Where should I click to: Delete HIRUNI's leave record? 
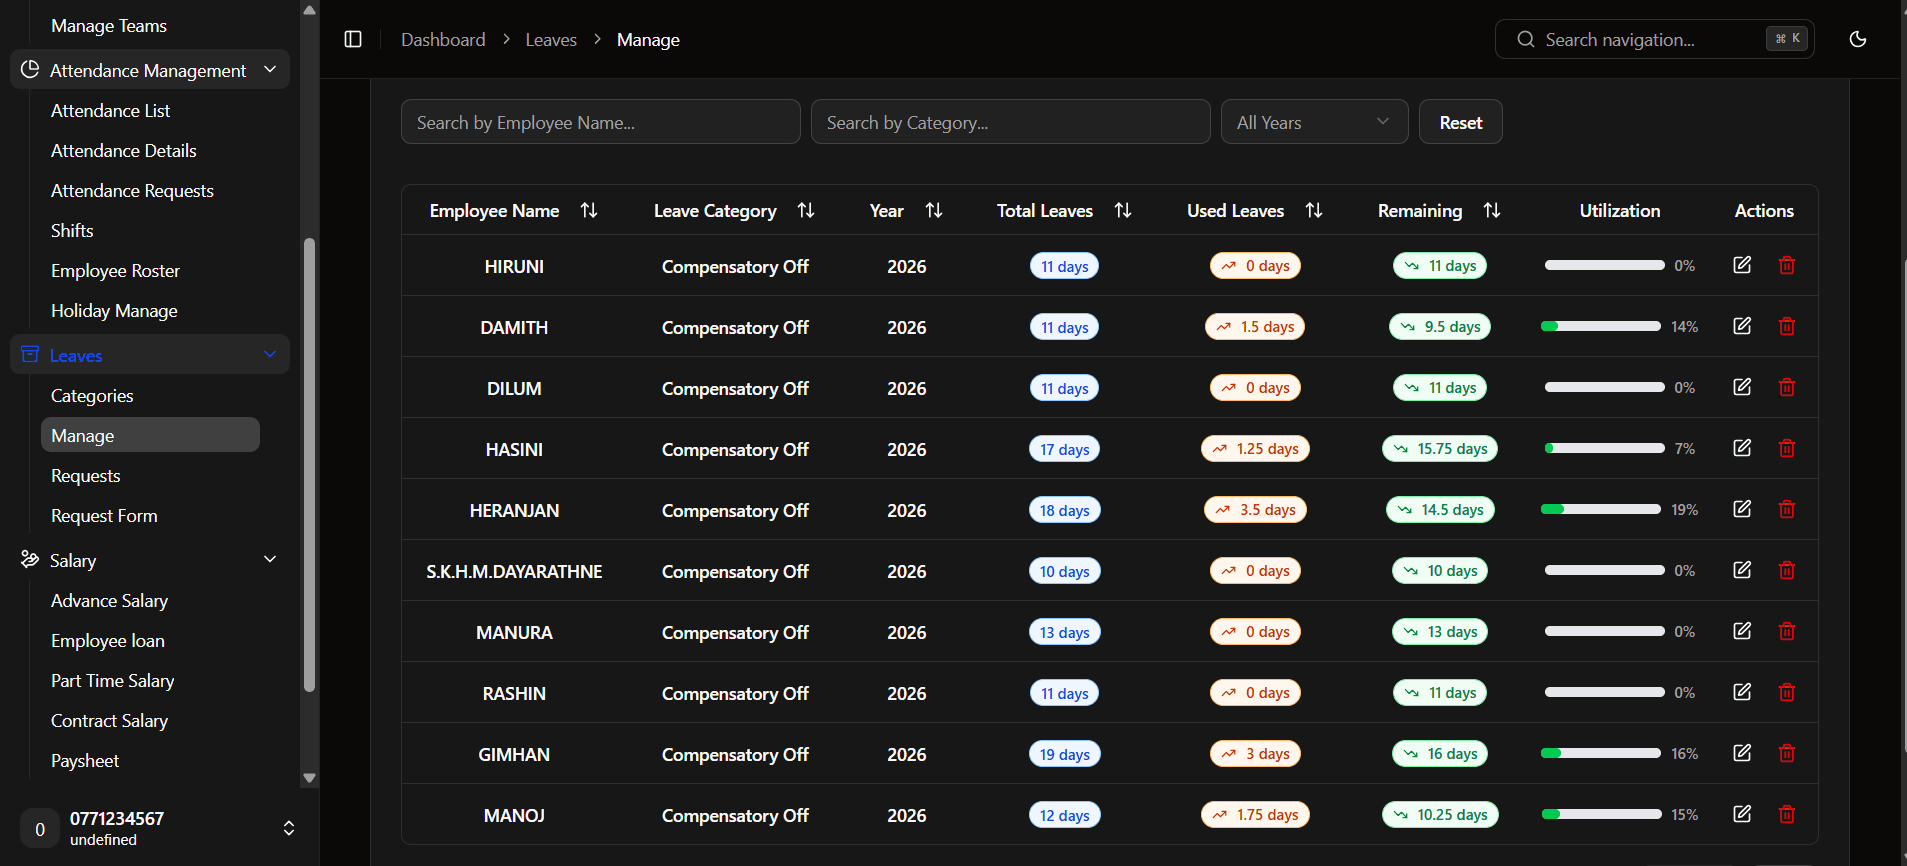pos(1787,265)
